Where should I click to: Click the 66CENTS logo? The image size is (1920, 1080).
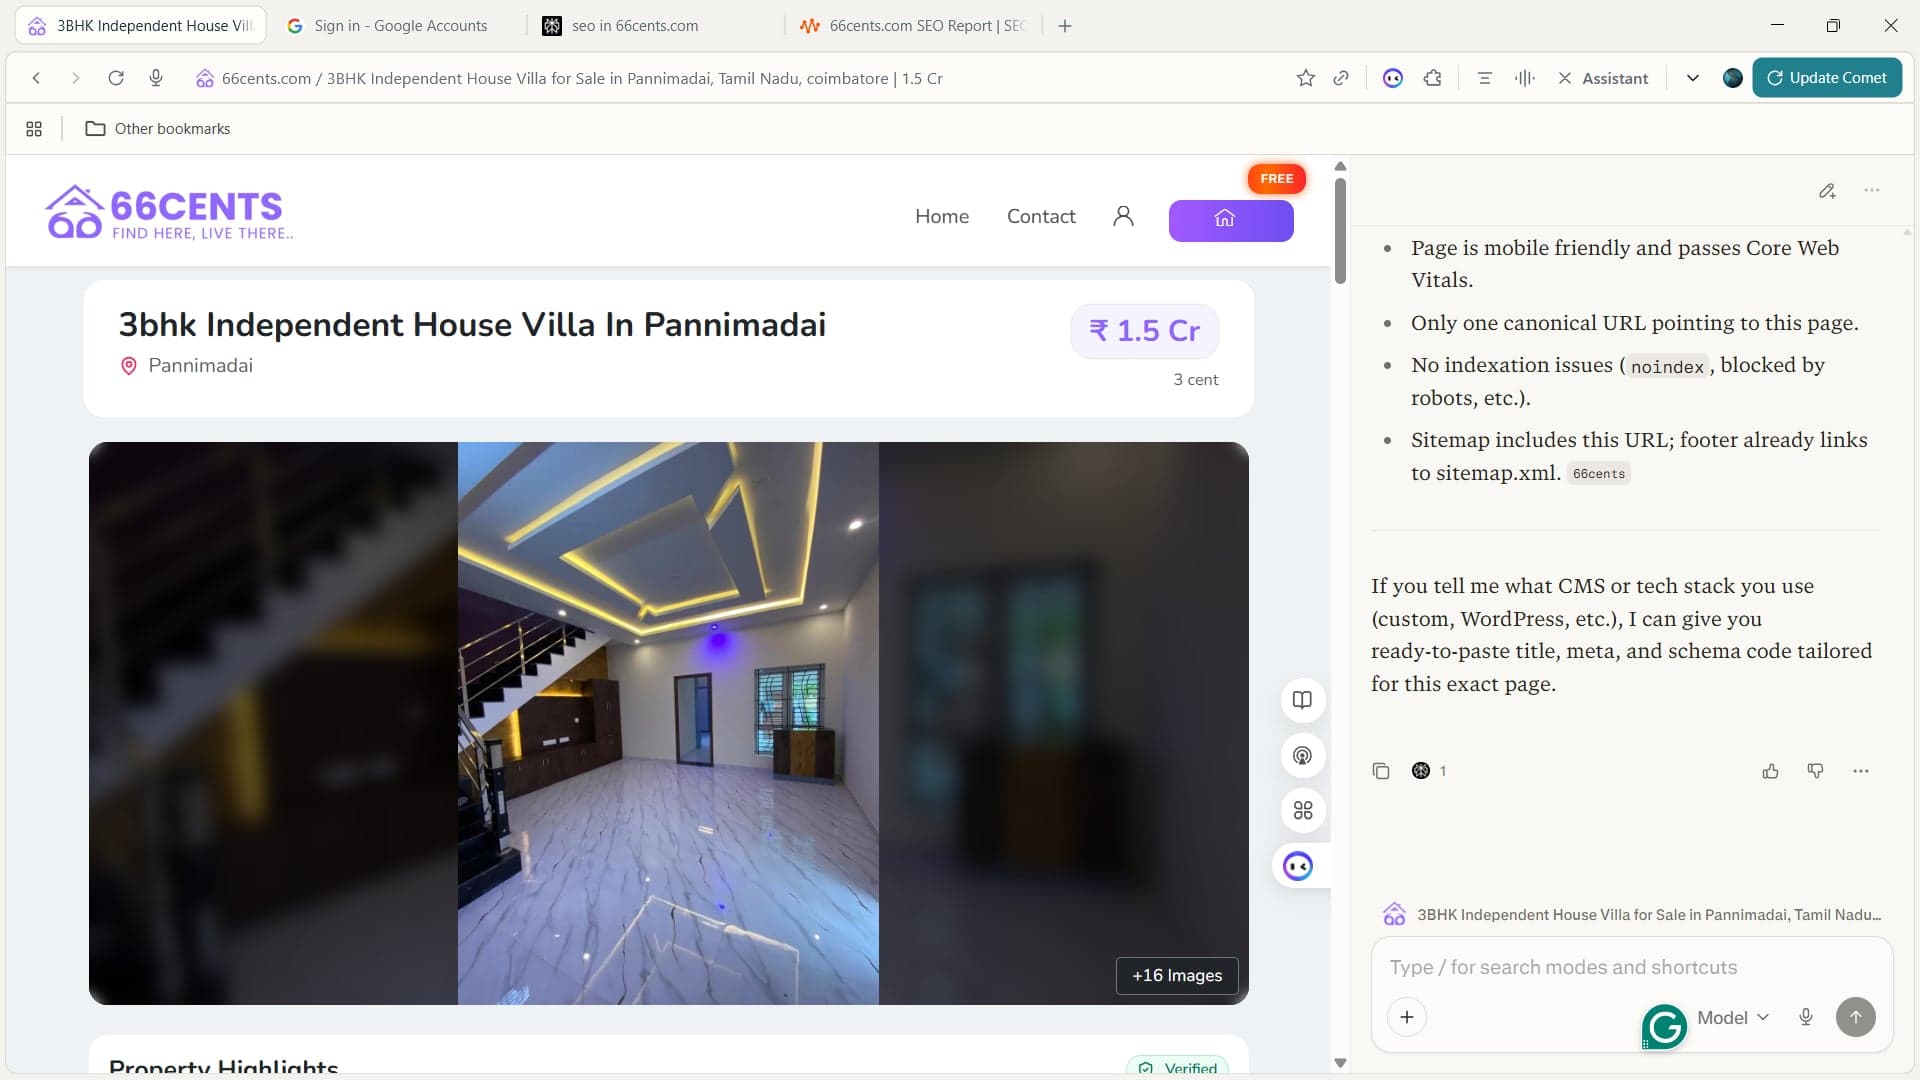coord(169,213)
